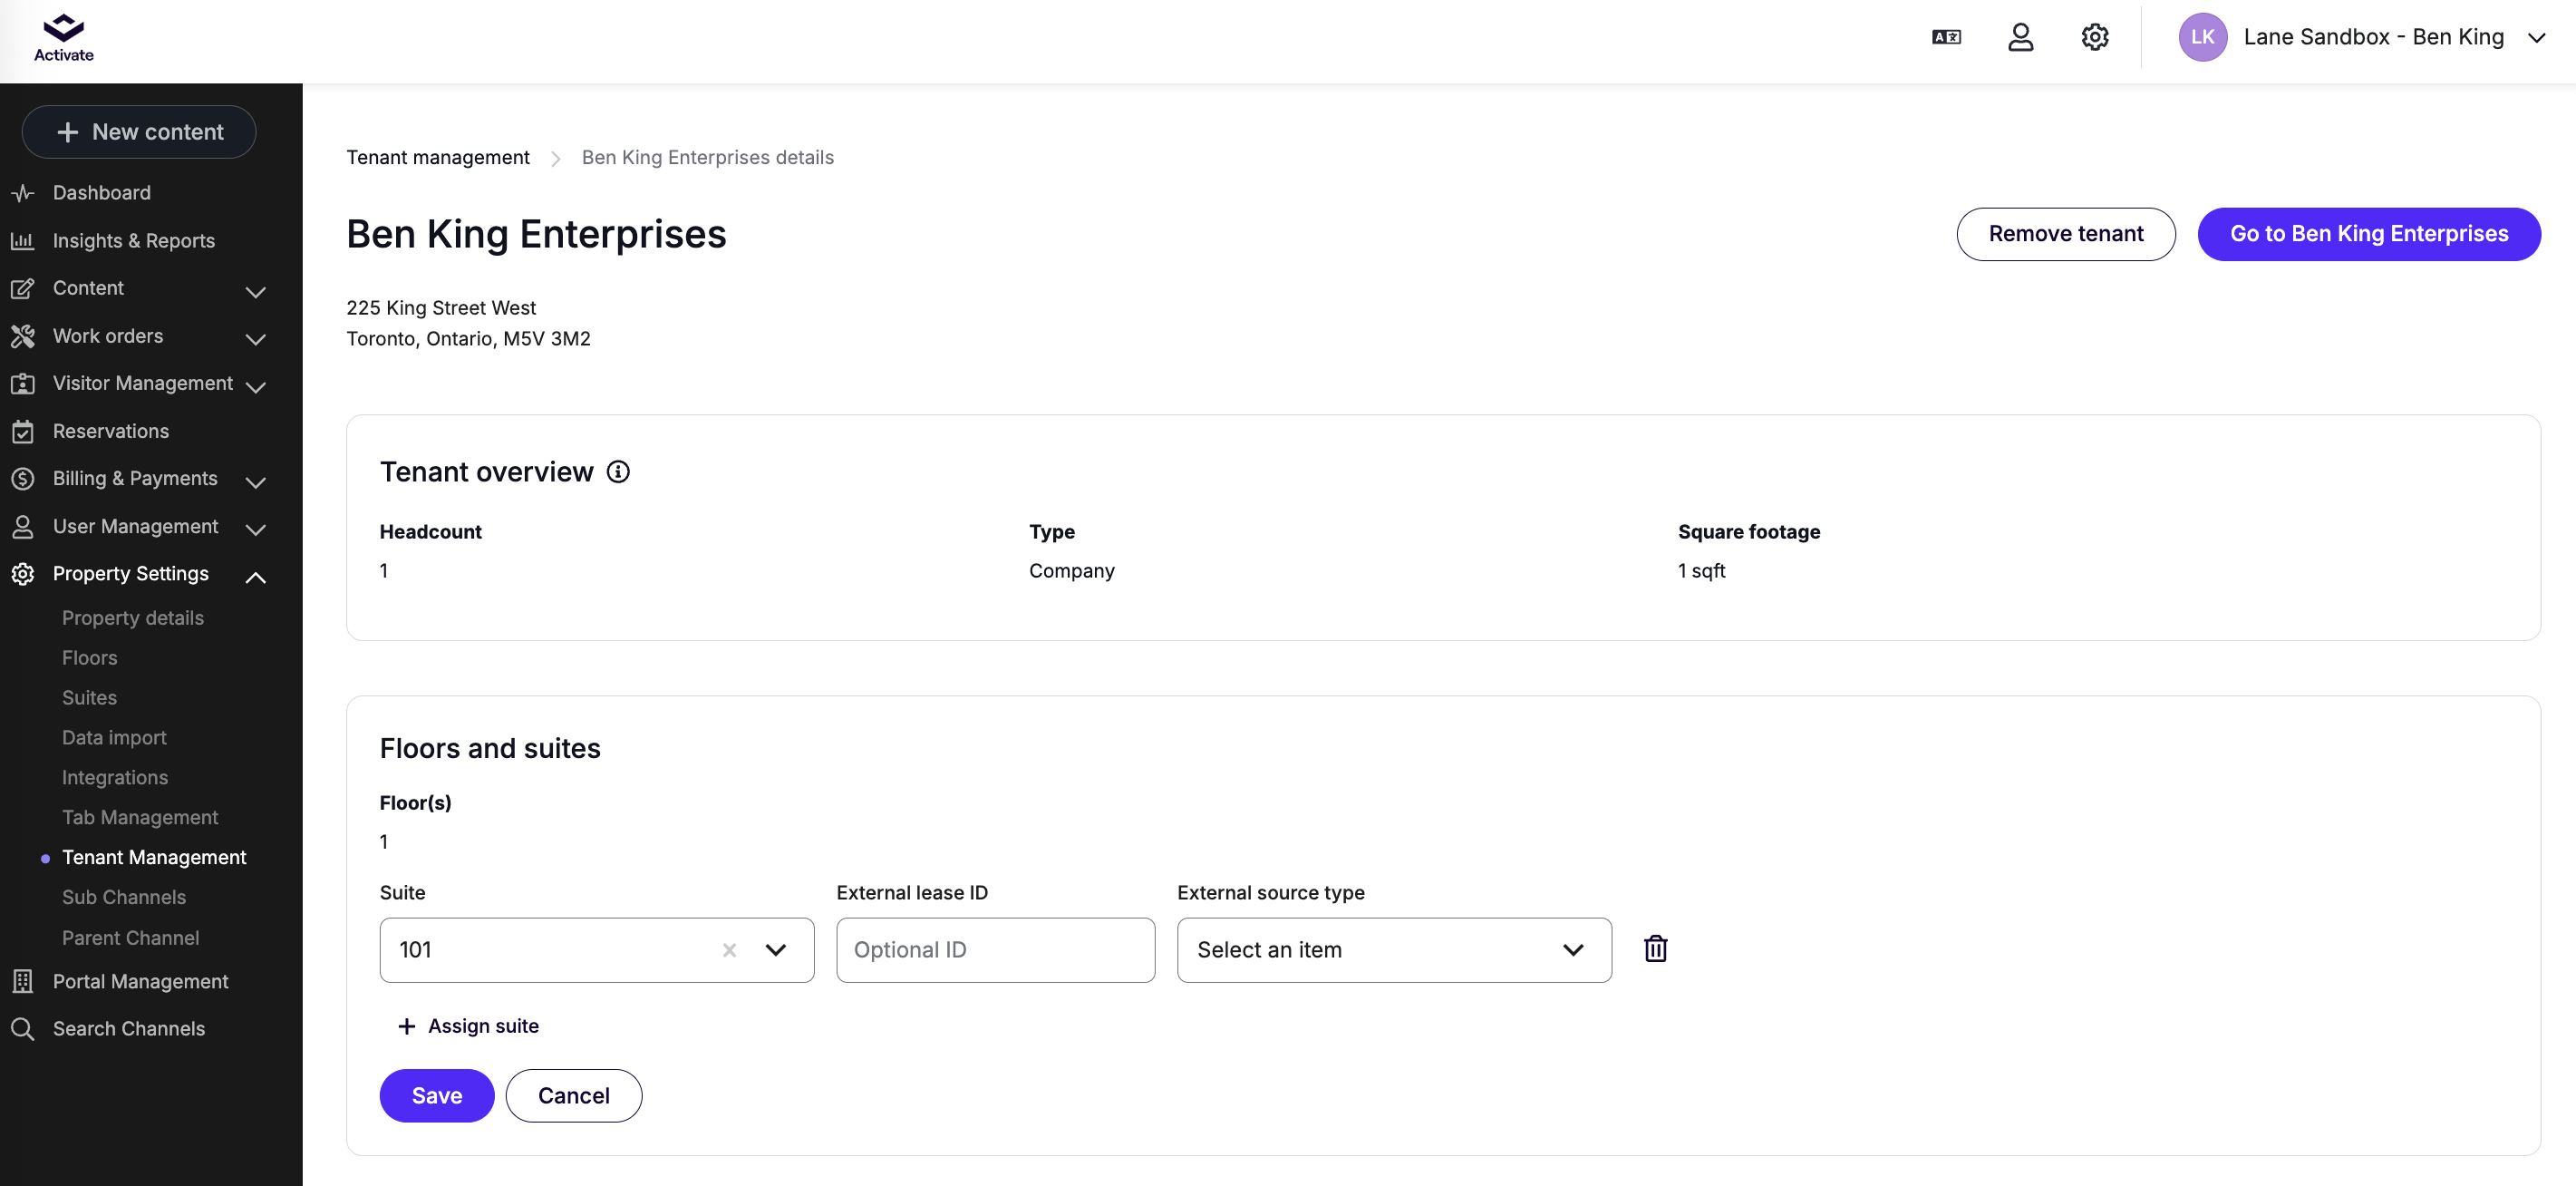Expand the Visitor Management chevron
The image size is (2576, 1186).
tap(256, 387)
